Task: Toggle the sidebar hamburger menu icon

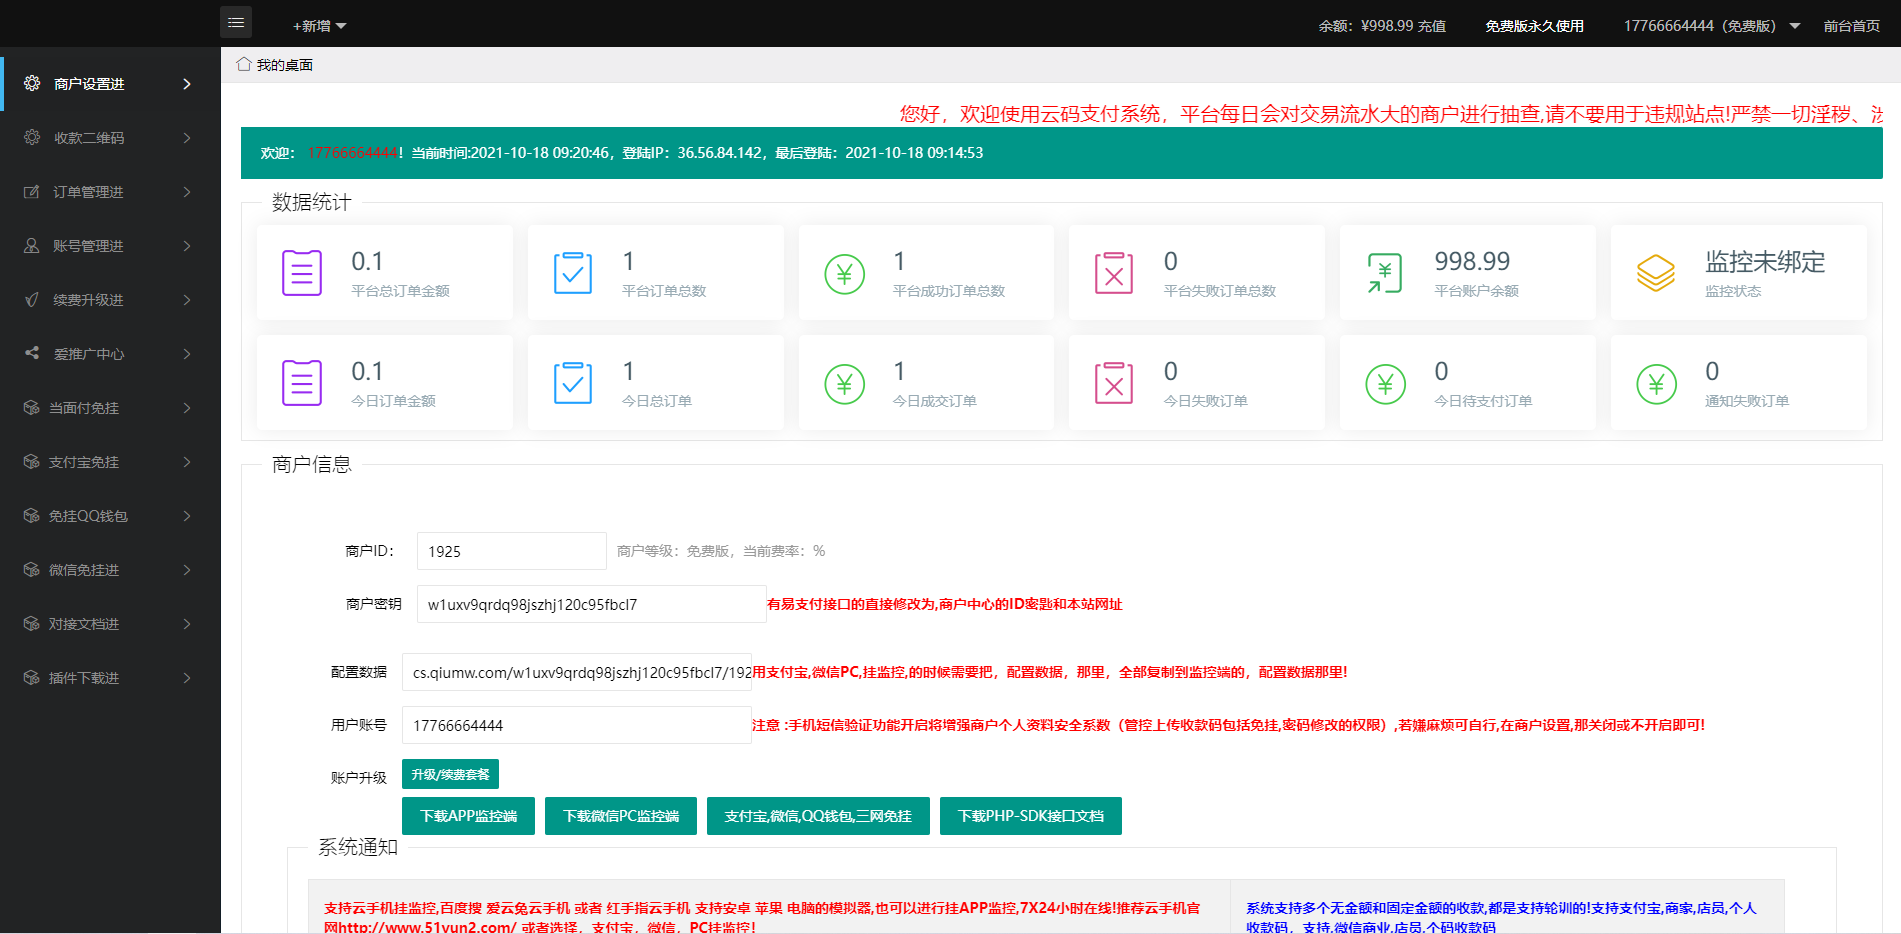Action: [x=236, y=22]
